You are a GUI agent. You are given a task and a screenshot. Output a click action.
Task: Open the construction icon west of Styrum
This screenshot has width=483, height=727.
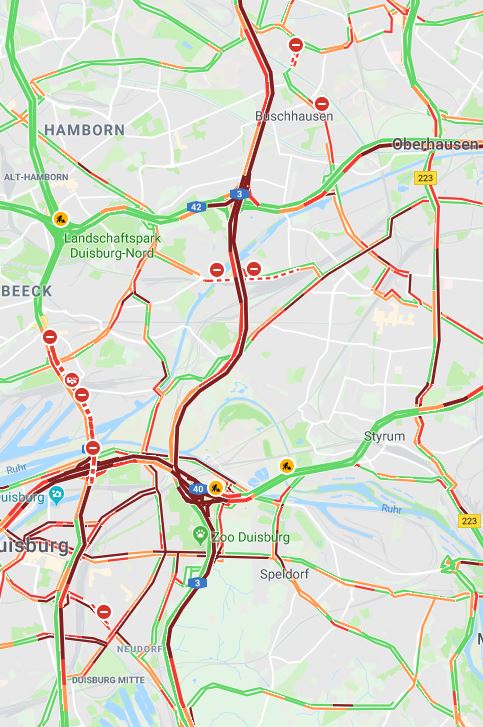287,466
